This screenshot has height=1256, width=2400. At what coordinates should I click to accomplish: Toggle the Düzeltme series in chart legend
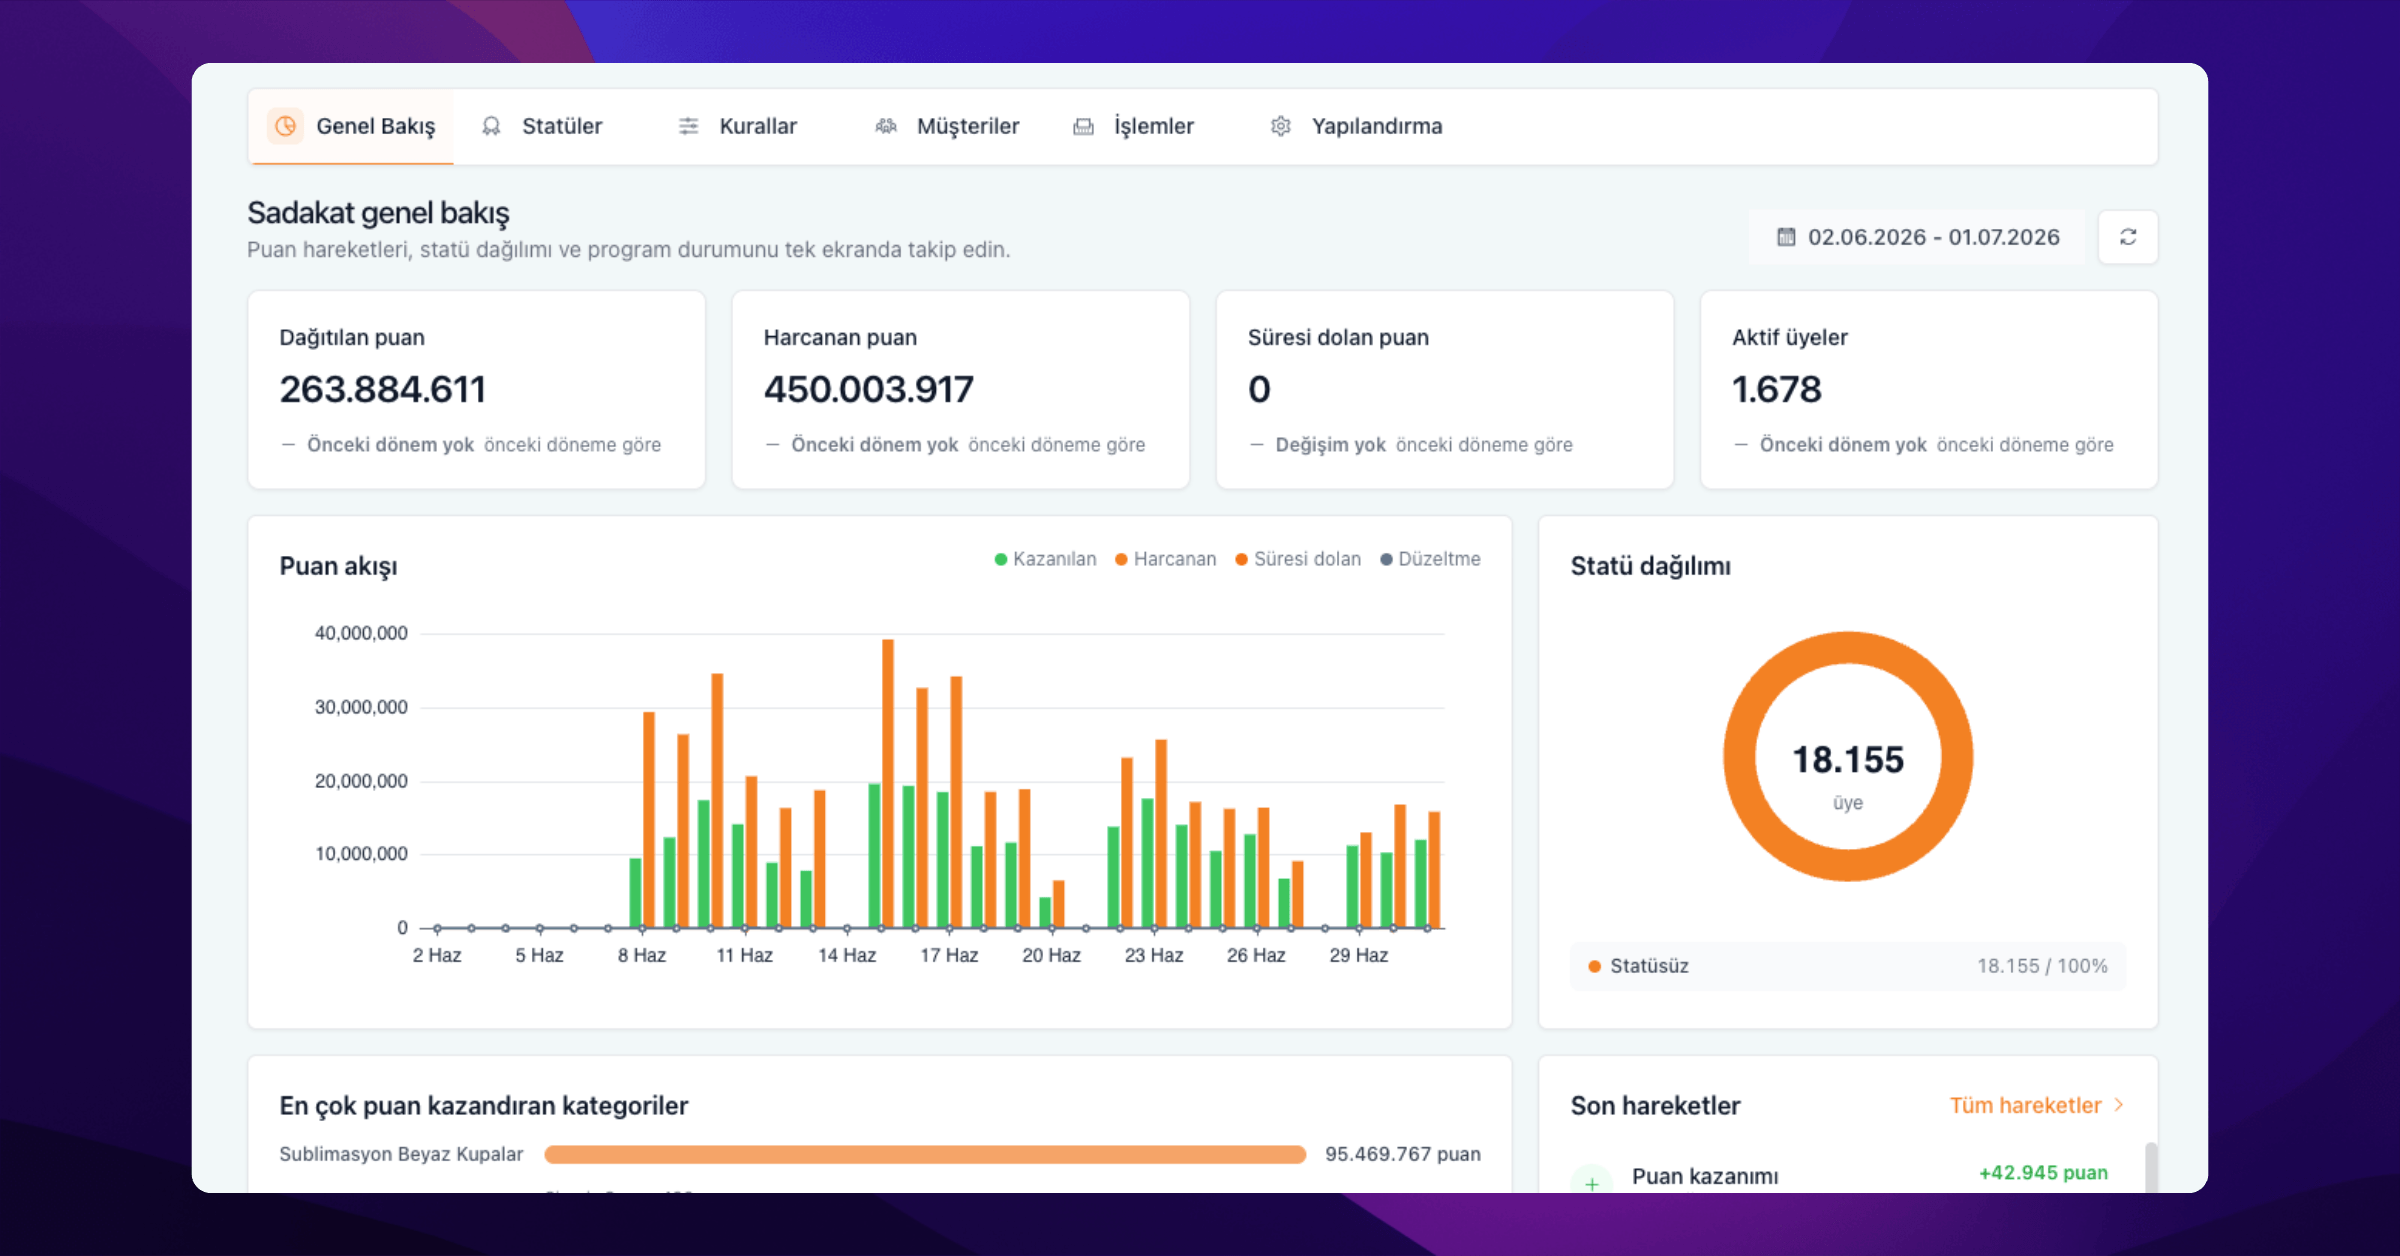(1430, 559)
